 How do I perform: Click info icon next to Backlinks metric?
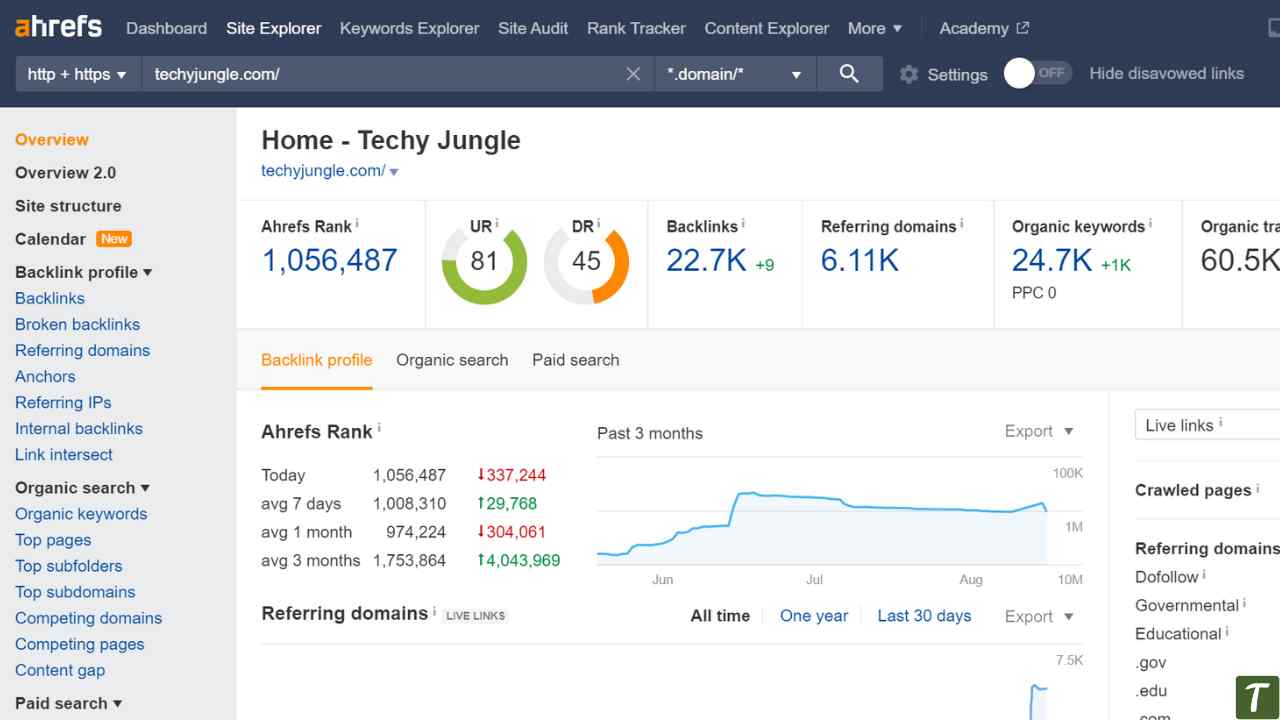point(743,224)
